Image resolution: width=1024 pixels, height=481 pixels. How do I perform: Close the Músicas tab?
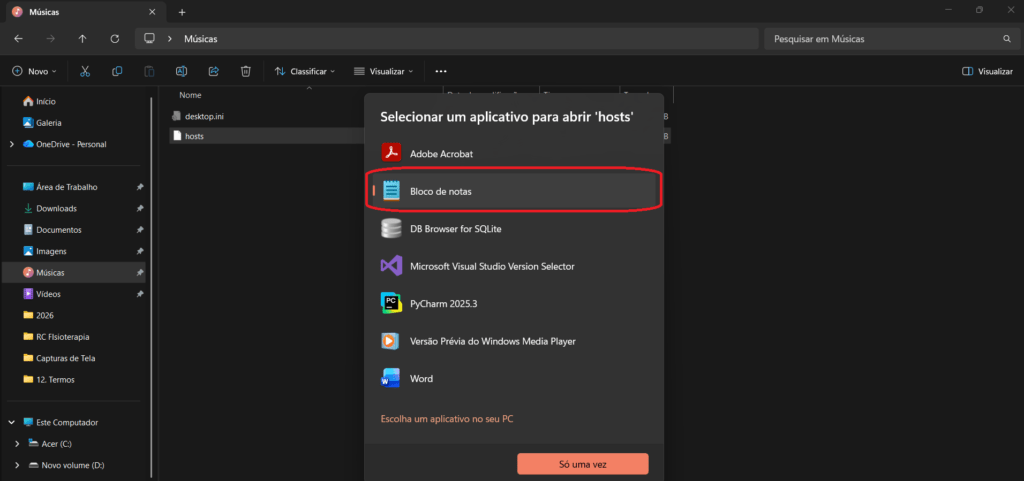pyautogui.click(x=152, y=12)
